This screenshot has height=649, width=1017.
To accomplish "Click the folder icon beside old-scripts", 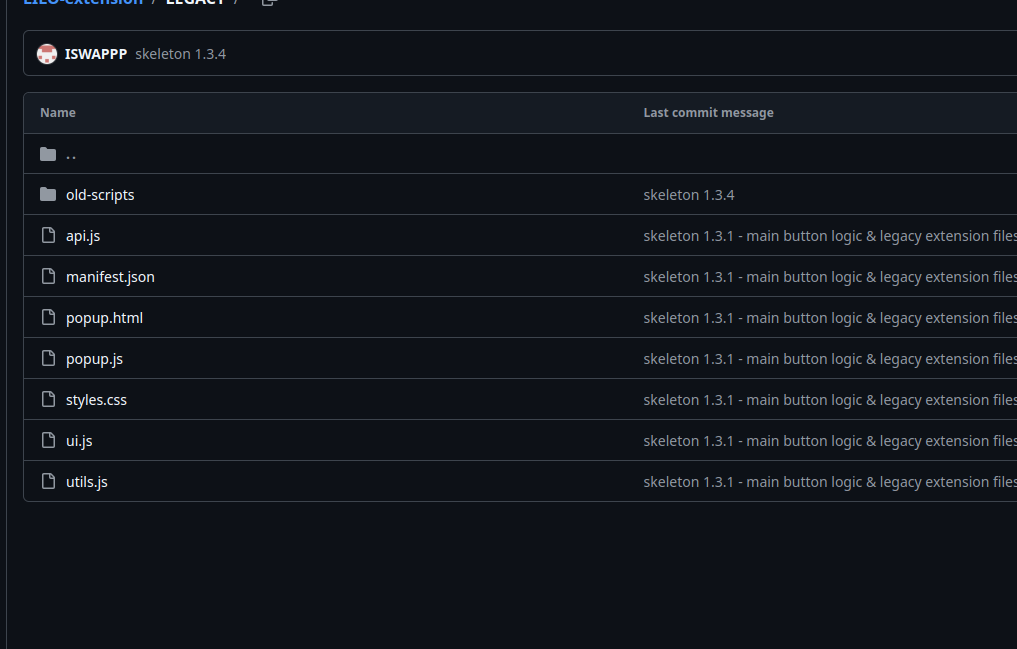I will tap(48, 195).
